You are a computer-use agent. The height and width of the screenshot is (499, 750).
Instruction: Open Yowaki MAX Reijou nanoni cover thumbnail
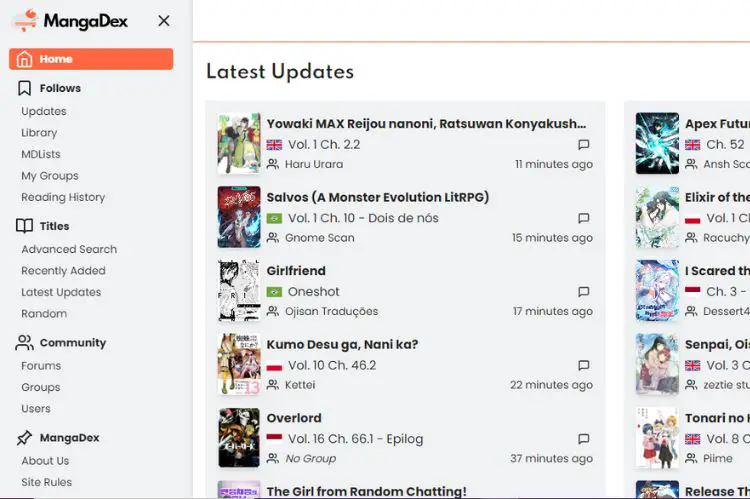(239, 144)
